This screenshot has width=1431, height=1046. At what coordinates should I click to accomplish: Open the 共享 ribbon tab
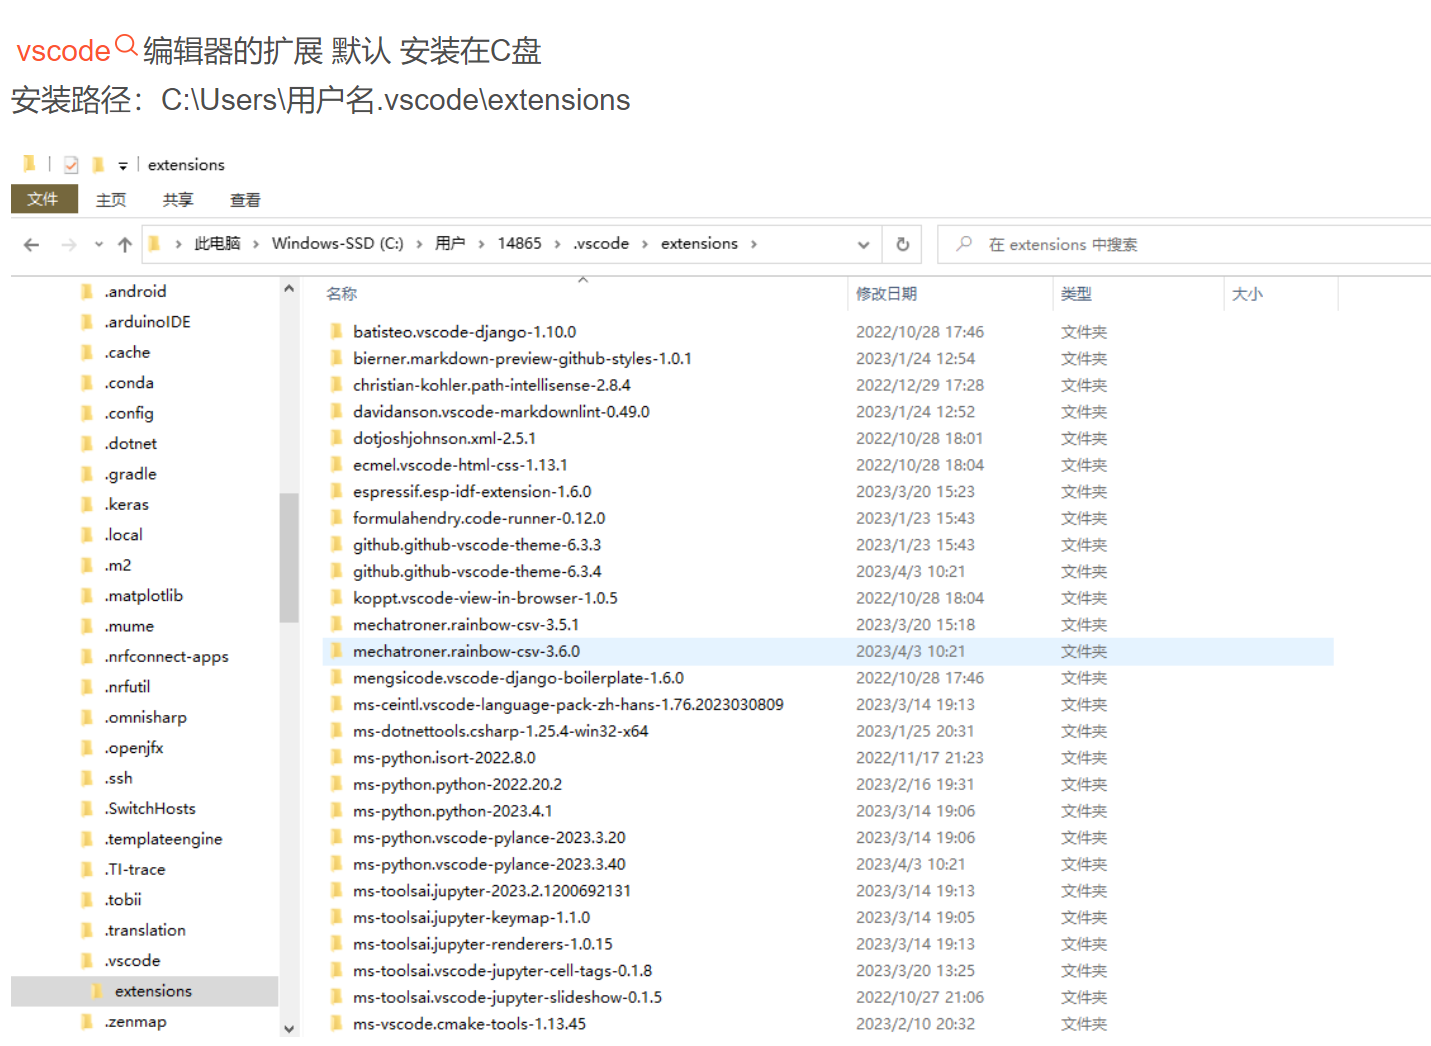[178, 200]
